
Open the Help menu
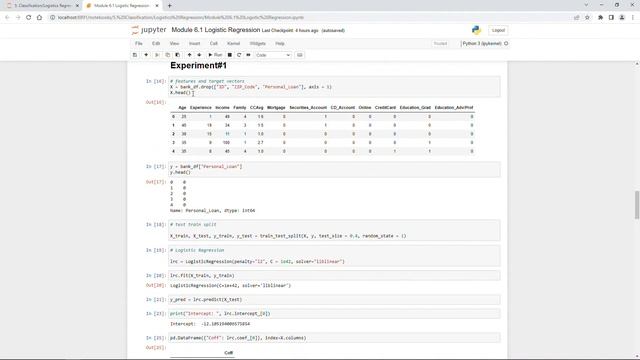(x=280, y=43)
